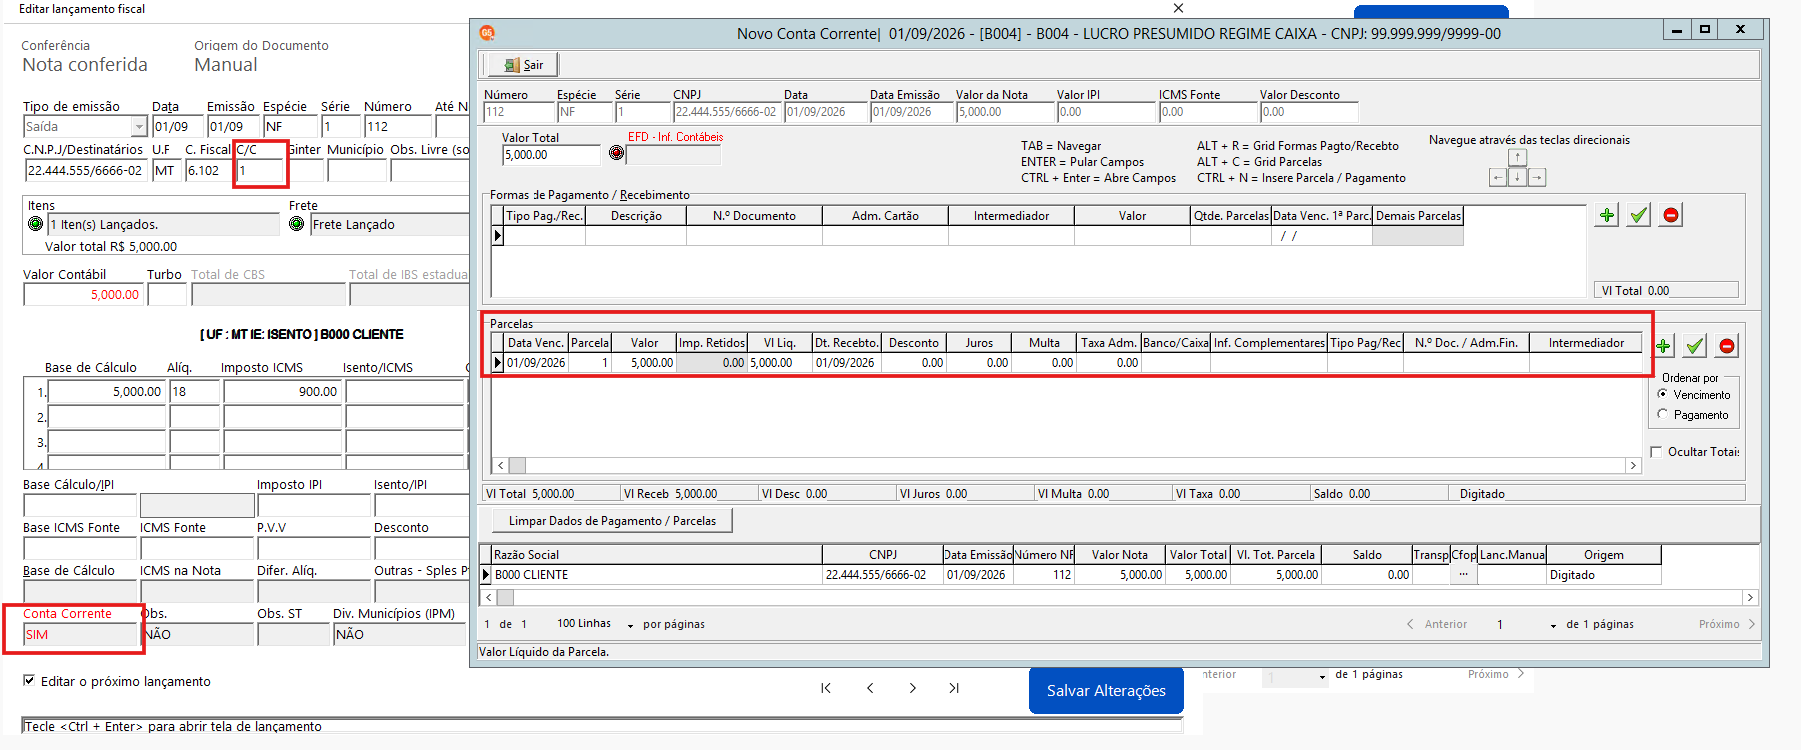This screenshot has height=750, width=1801.
Task: Click the Tipo Pag./Rec. column header
Action: 544,216
